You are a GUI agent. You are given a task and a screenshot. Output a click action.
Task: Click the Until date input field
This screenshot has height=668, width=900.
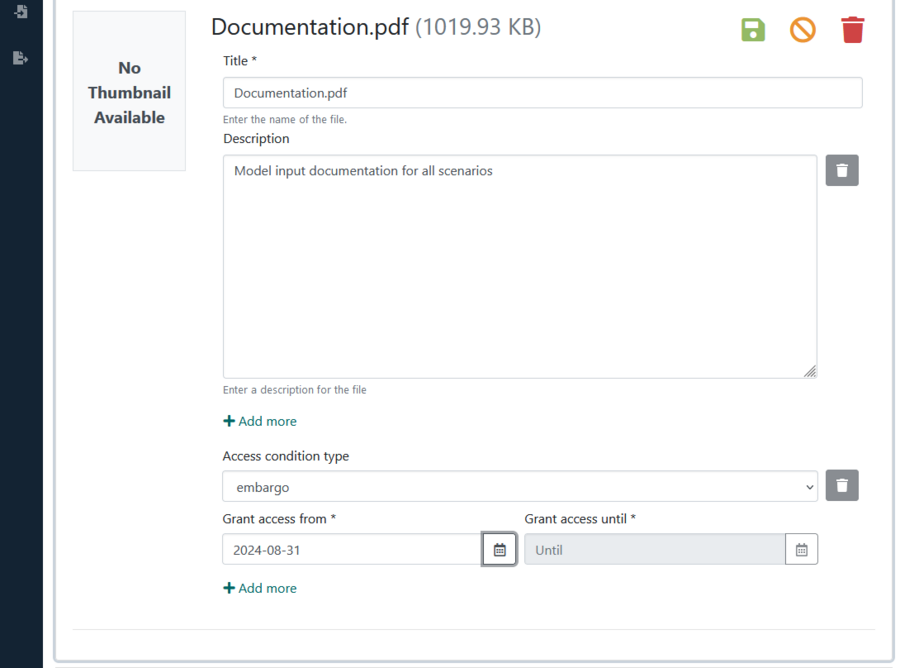pos(654,550)
